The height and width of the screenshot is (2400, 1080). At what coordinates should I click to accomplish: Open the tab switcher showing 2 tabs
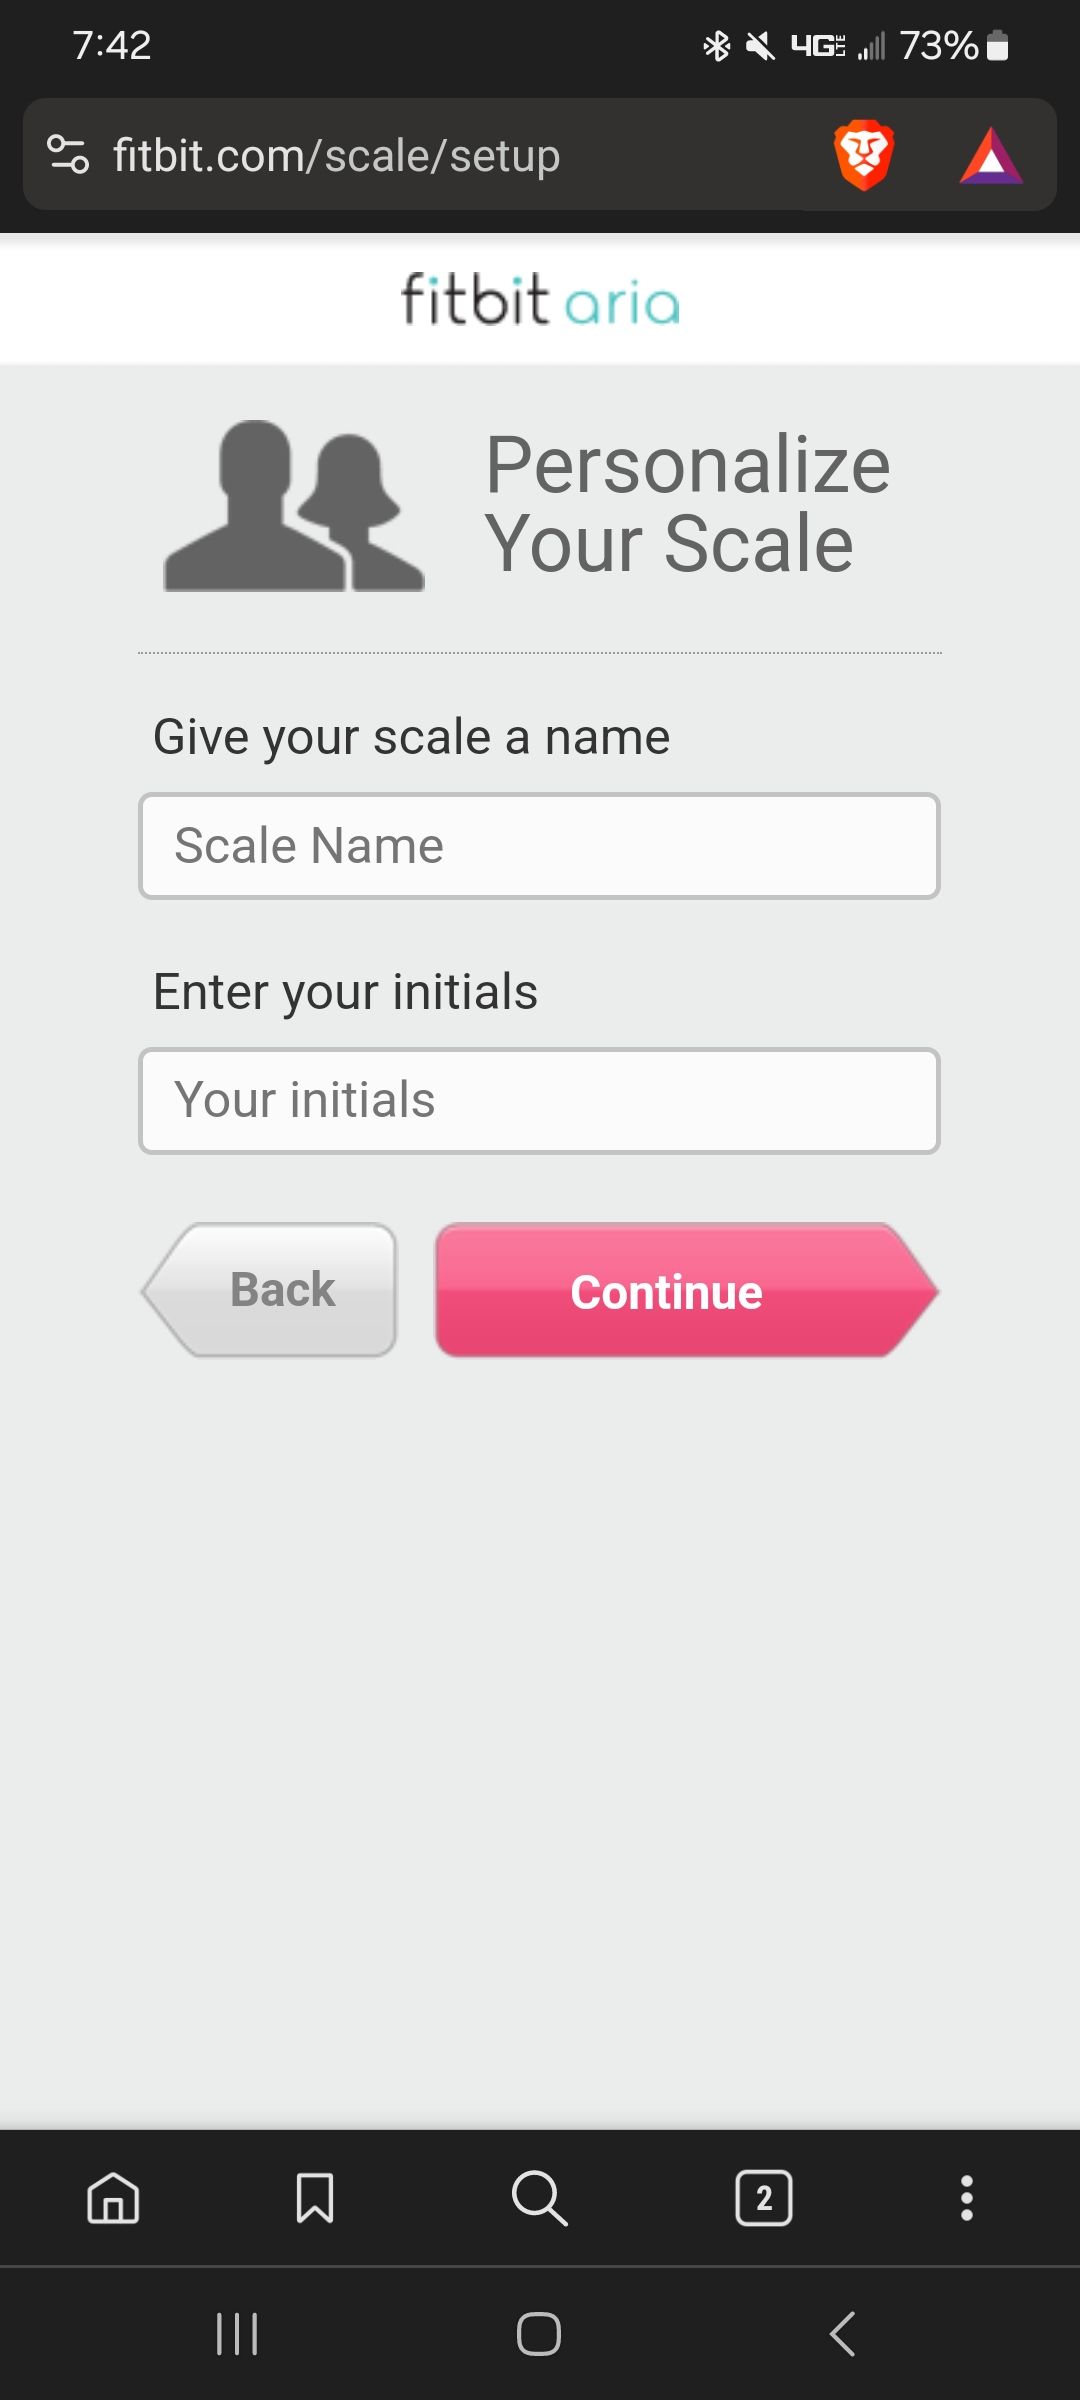[x=764, y=2198]
